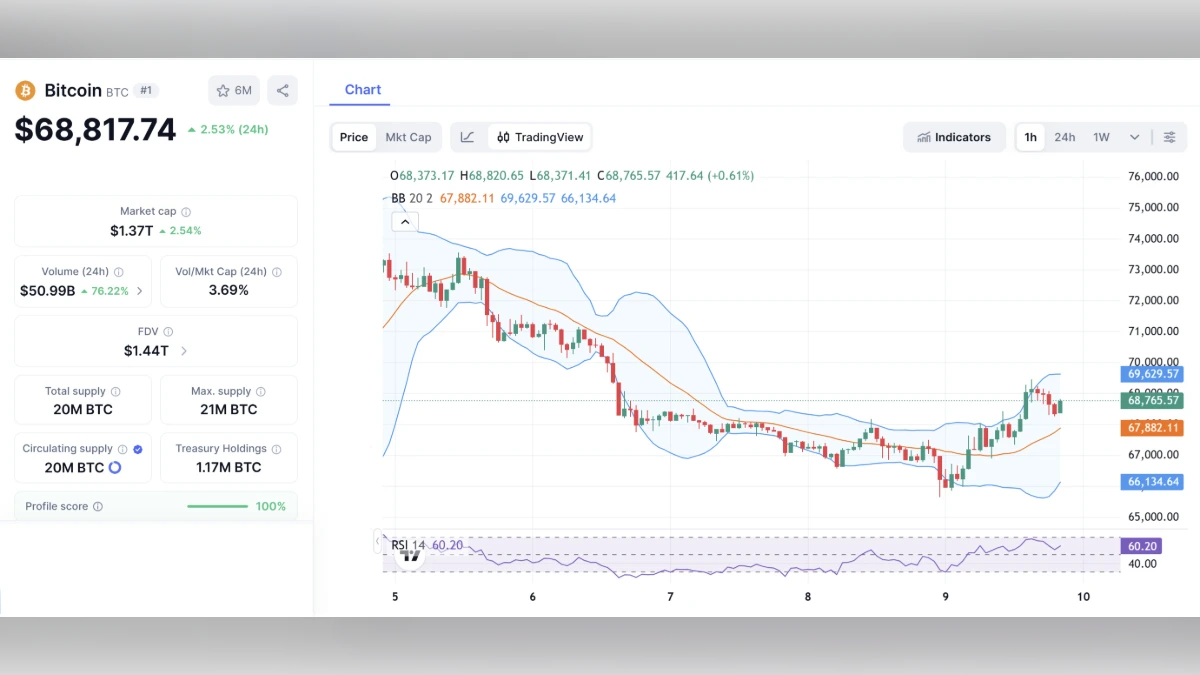Click the Bitcoin logo icon
The width and height of the screenshot is (1200, 675).
pyautogui.click(x=25, y=90)
